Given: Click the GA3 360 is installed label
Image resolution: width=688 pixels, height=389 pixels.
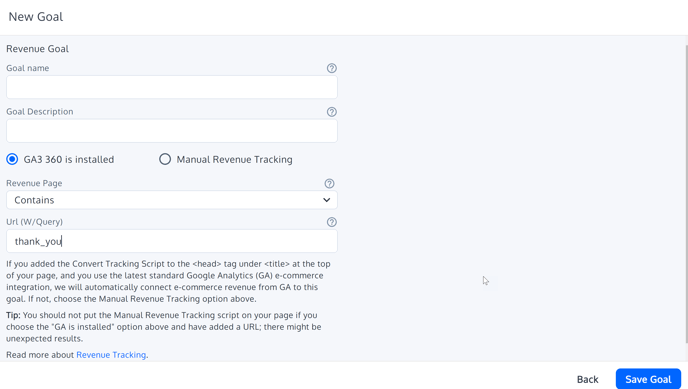Looking at the screenshot, I should [x=69, y=160].
